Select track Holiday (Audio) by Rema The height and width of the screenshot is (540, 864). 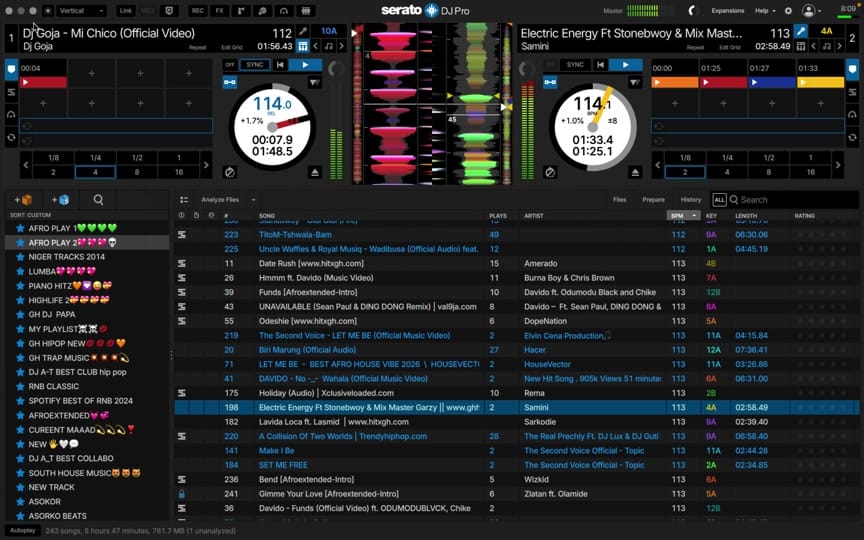[x=517, y=393]
